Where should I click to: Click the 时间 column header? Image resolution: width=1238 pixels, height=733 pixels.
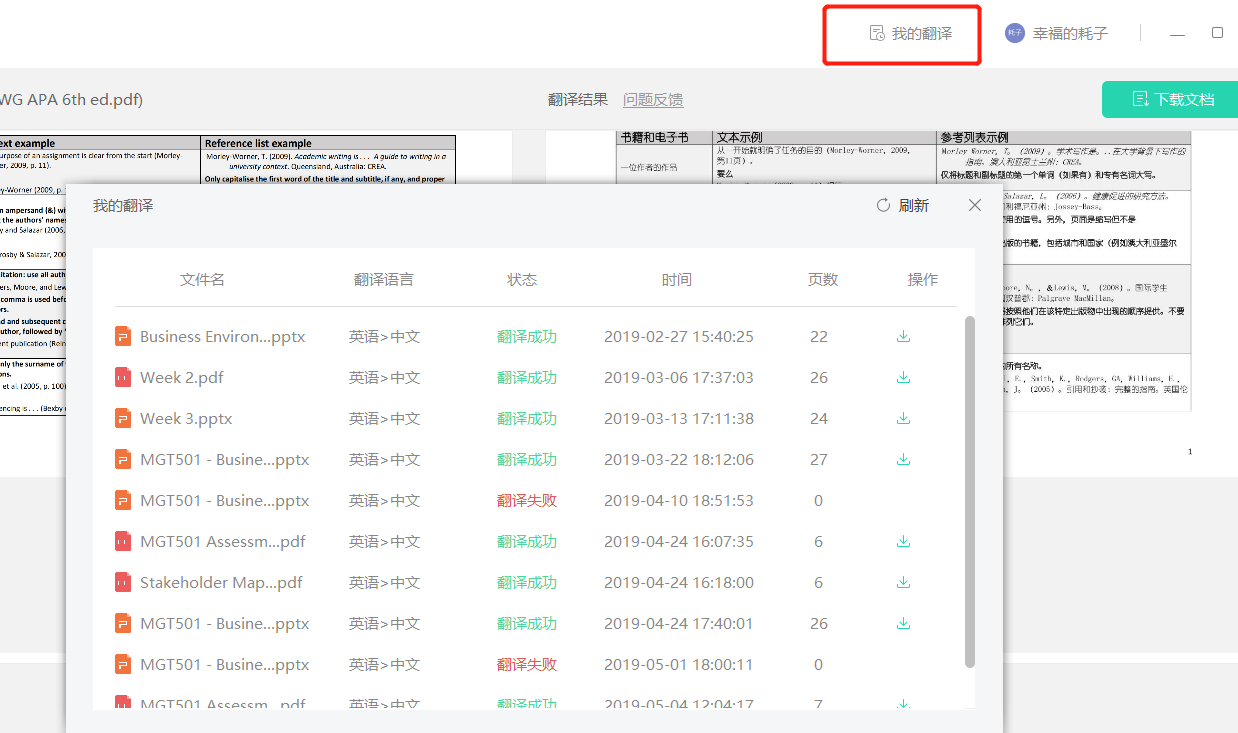(677, 279)
